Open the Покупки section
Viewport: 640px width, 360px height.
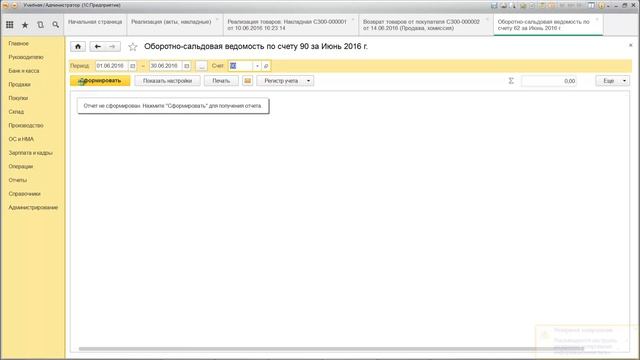[x=18, y=98]
